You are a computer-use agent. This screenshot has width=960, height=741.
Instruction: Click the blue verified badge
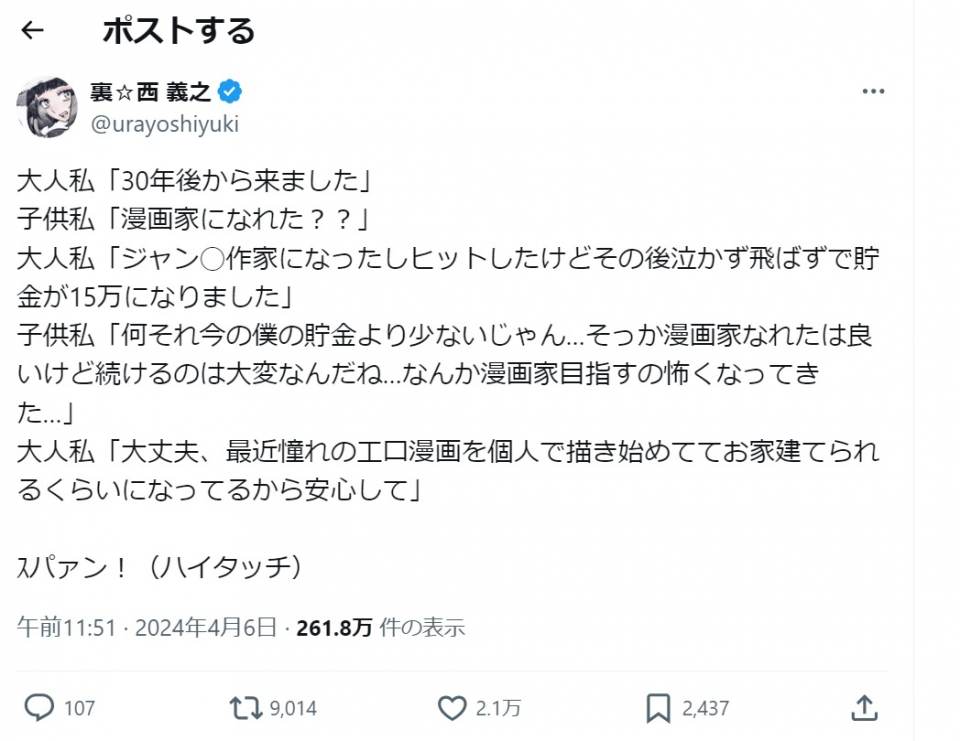click(x=231, y=93)
